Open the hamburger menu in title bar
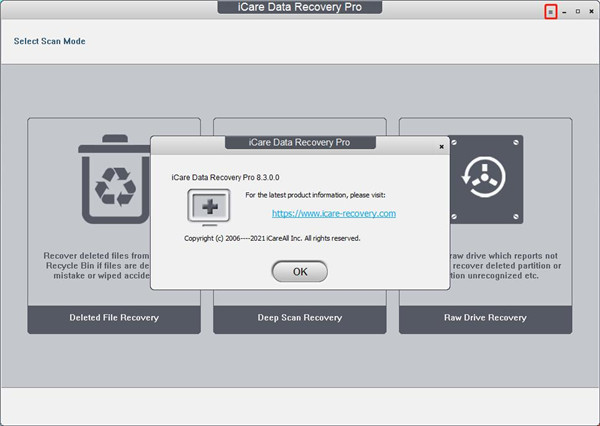This screenshot has width=600, height=426. click(x=551, y=12)
